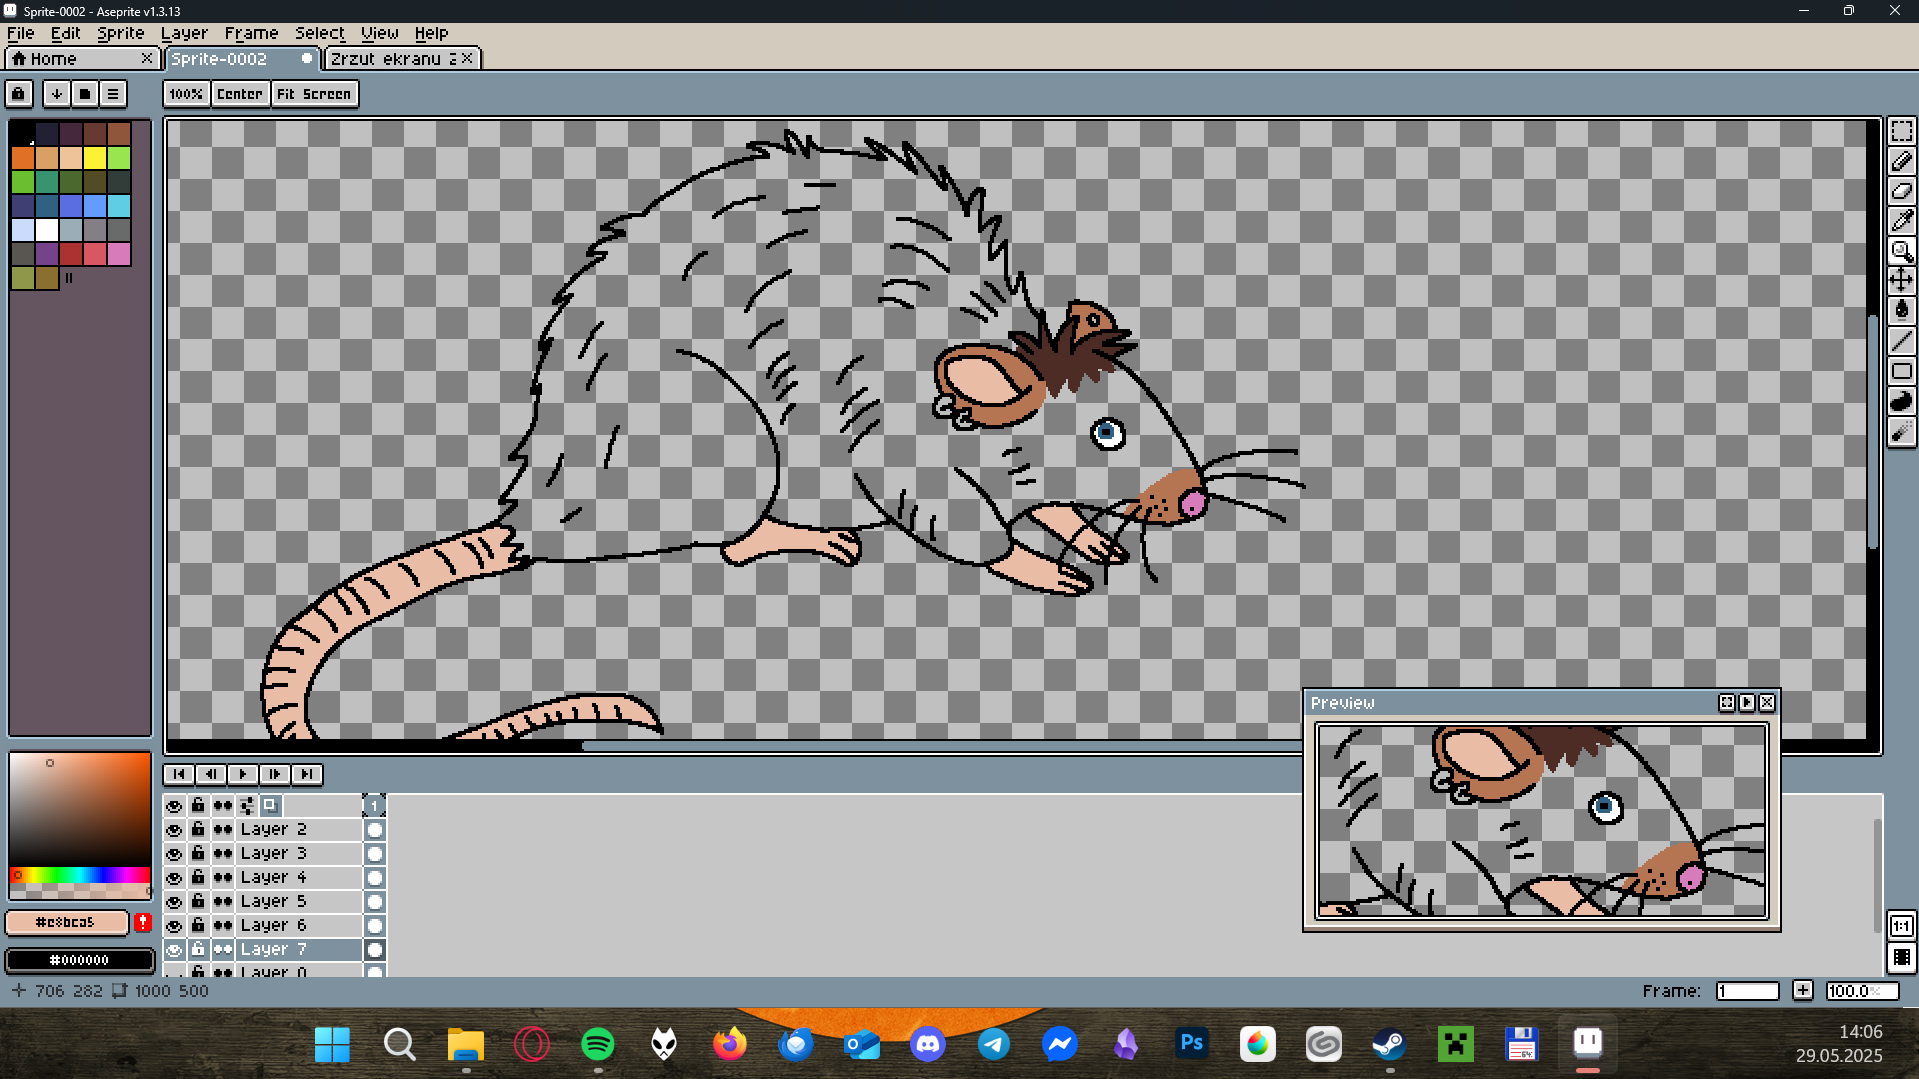Hide Layer 3 using its eye icon

click(x=174, y=854)
